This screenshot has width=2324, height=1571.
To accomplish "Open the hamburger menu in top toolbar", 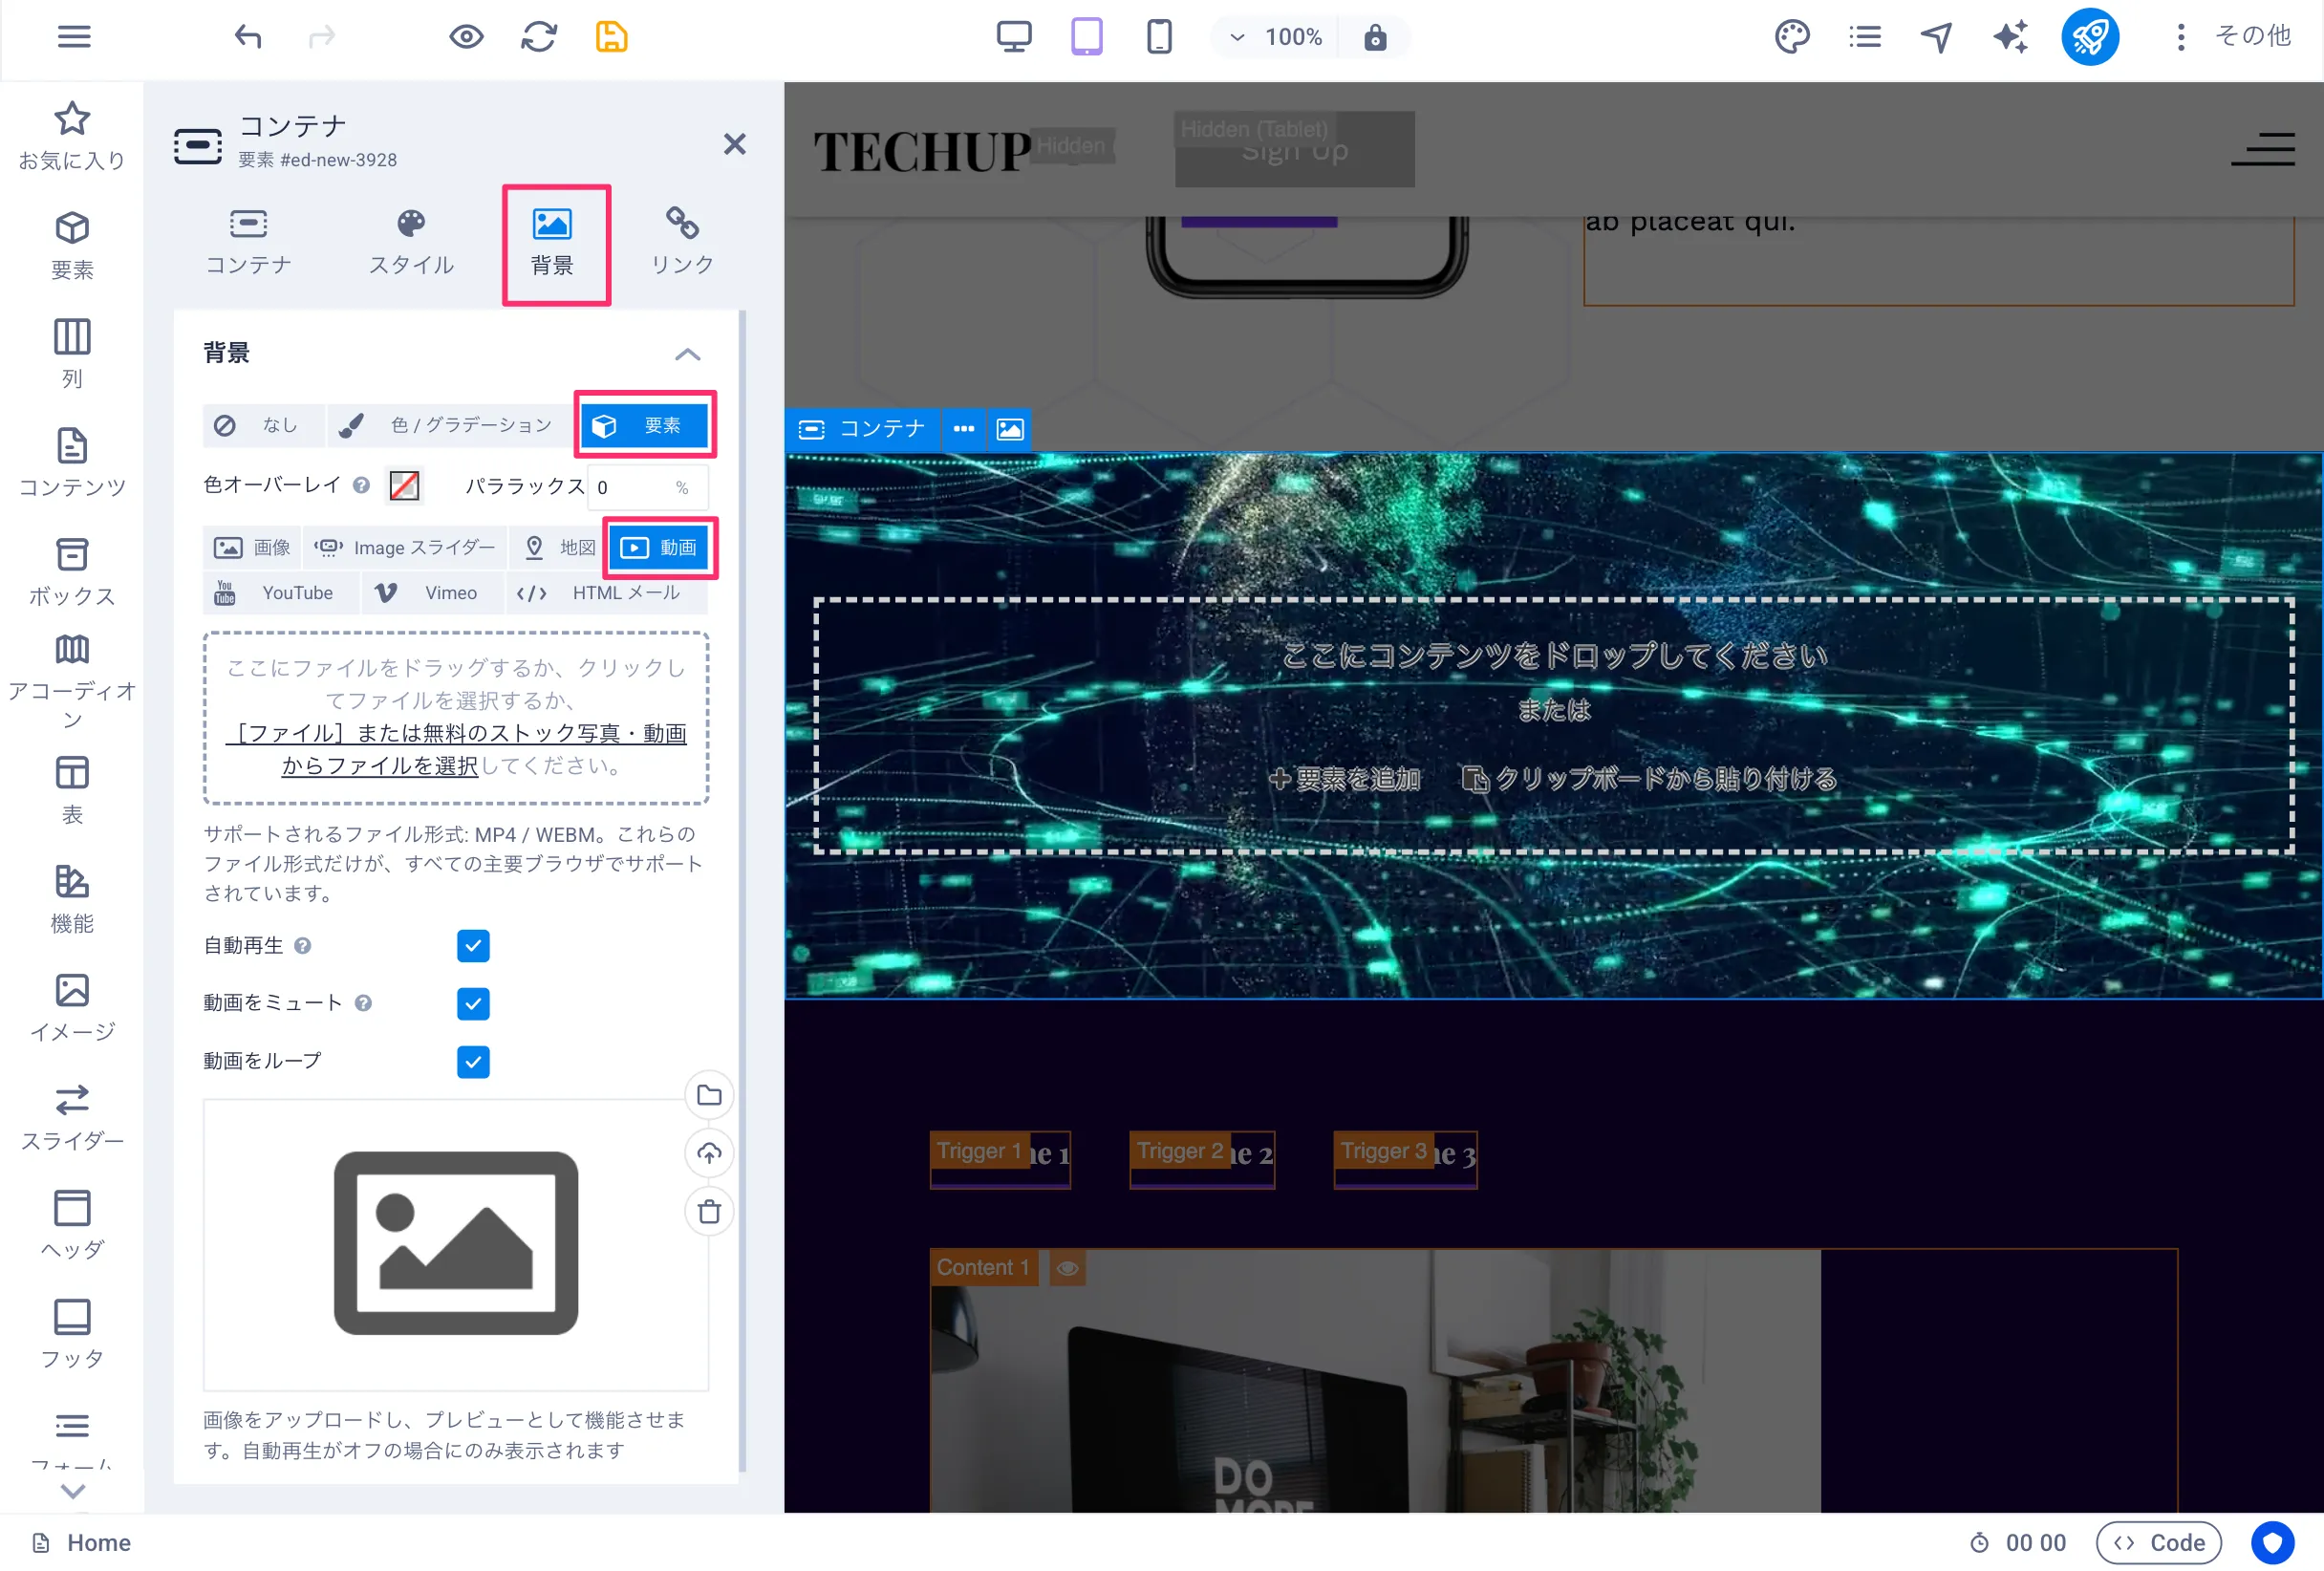I will [74, 37].
